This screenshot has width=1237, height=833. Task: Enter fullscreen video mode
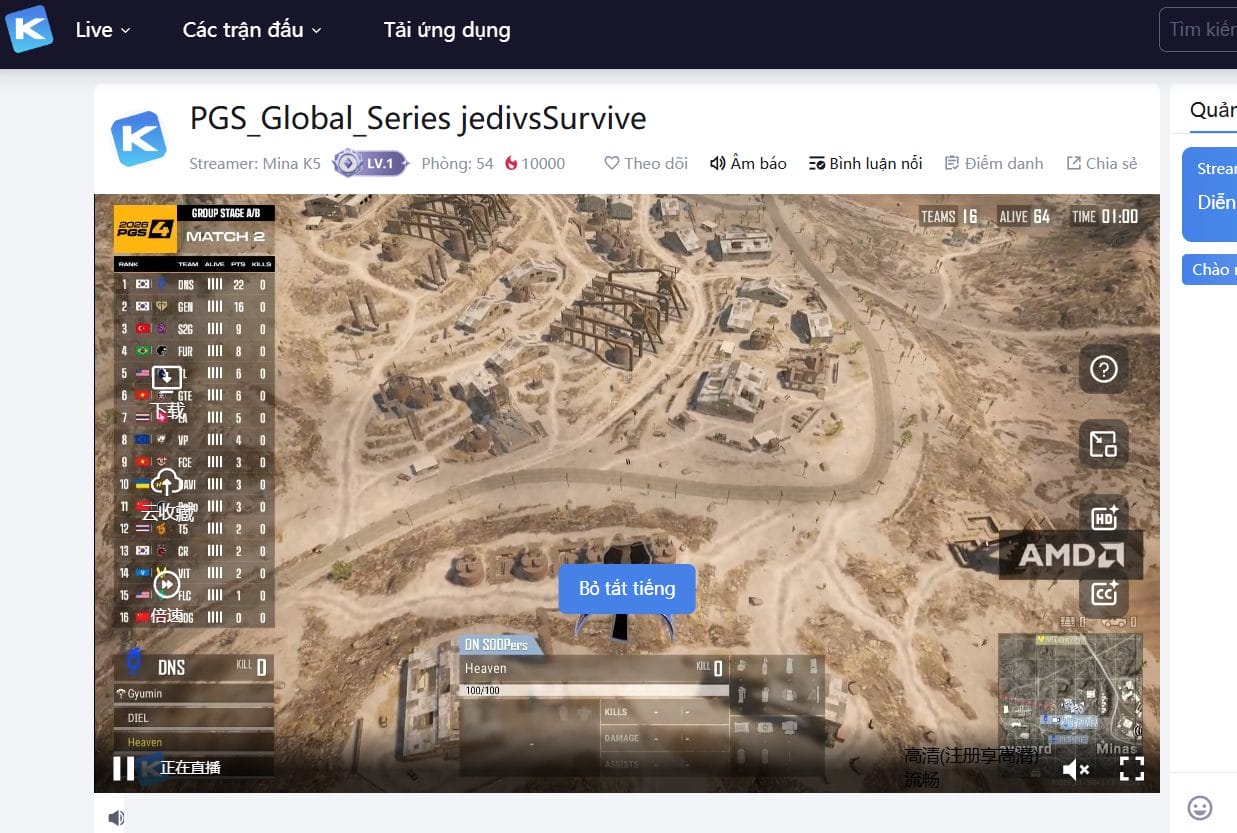tap(1131, 768)
